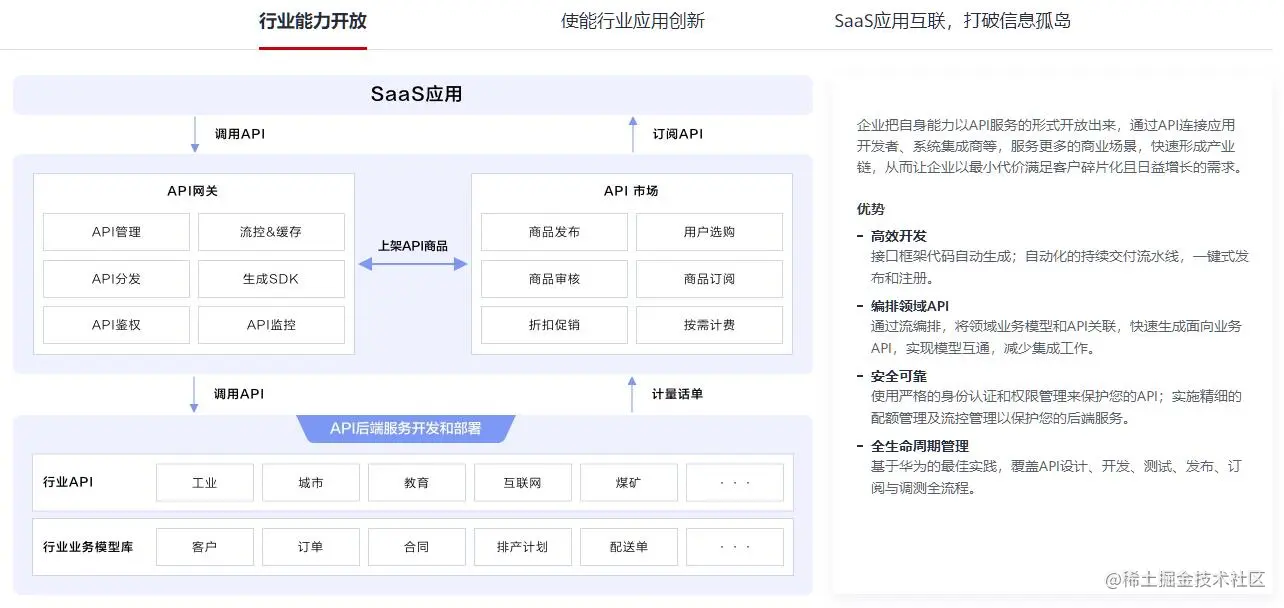The height and width of the screenshot is (608, 1284).
Task: Click the API后端服务开发和部署 banner
Action: (x=406, y=428)
